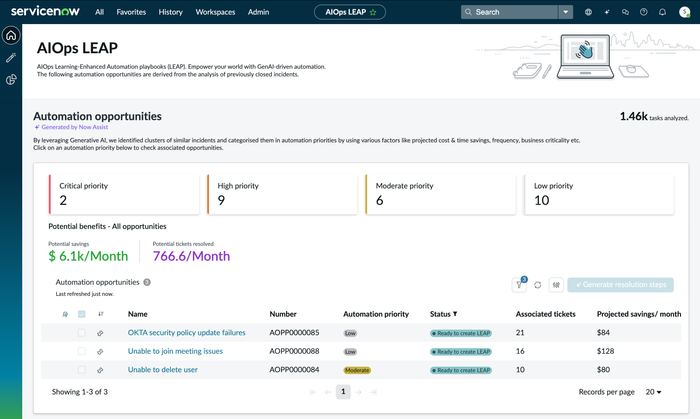Open the Home icon in left sidebar

pyautogui.click(x=11, y=36)
